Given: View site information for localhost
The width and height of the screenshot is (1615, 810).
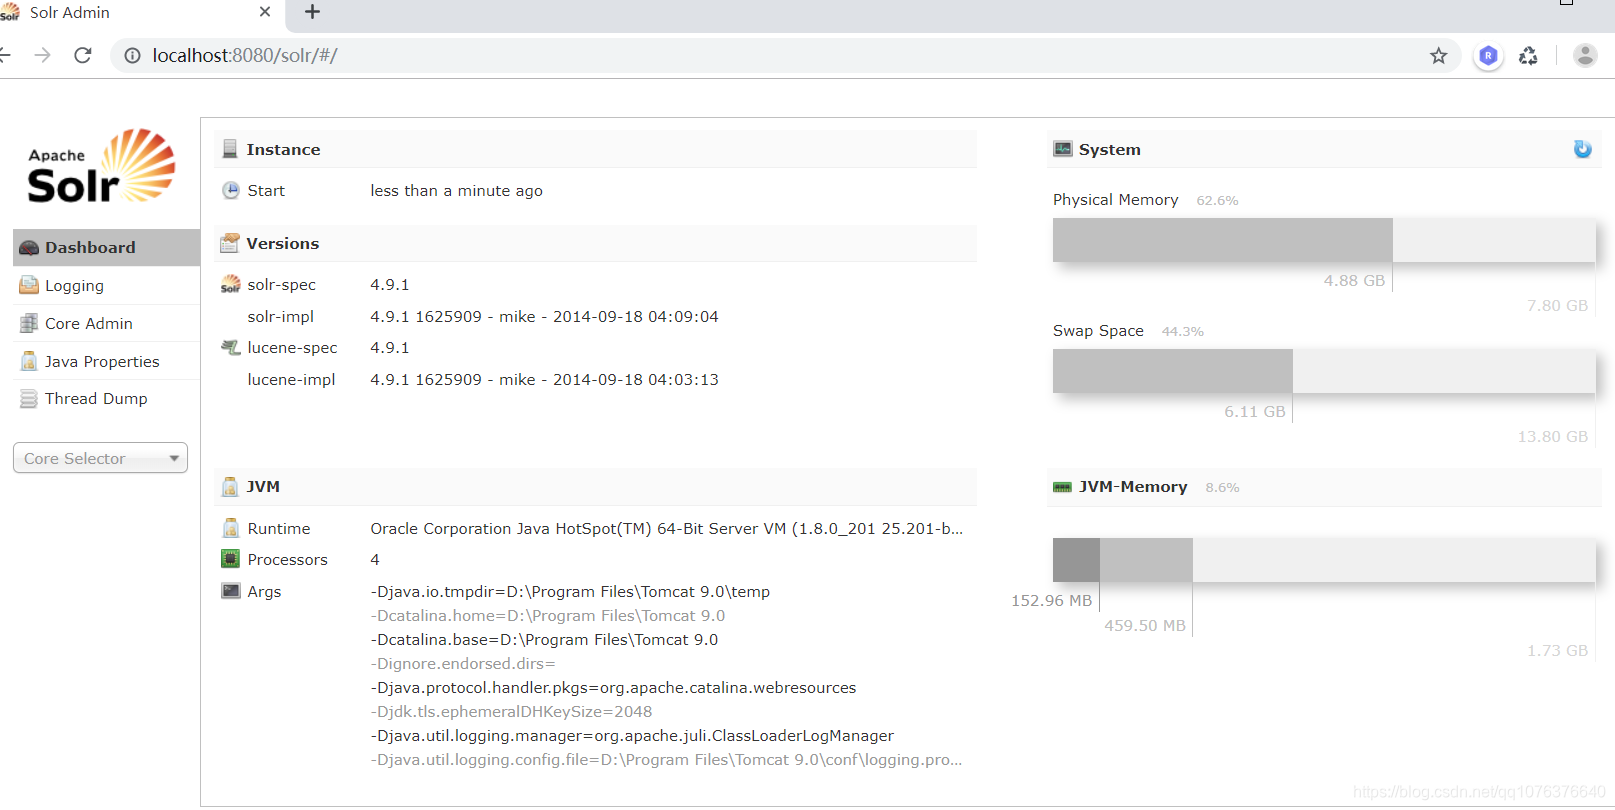Looking at the screenshot, I should (x=132, y=55).
